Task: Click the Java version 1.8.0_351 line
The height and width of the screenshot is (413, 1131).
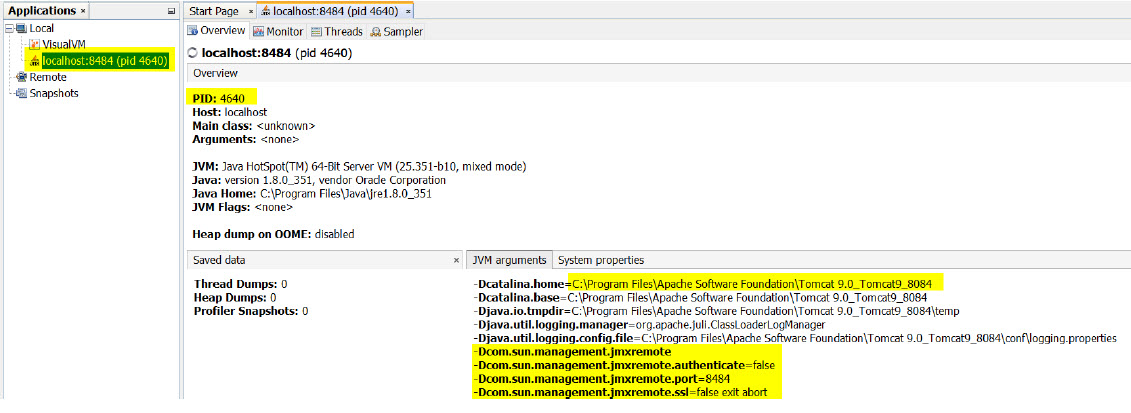Action: point(319,180)
